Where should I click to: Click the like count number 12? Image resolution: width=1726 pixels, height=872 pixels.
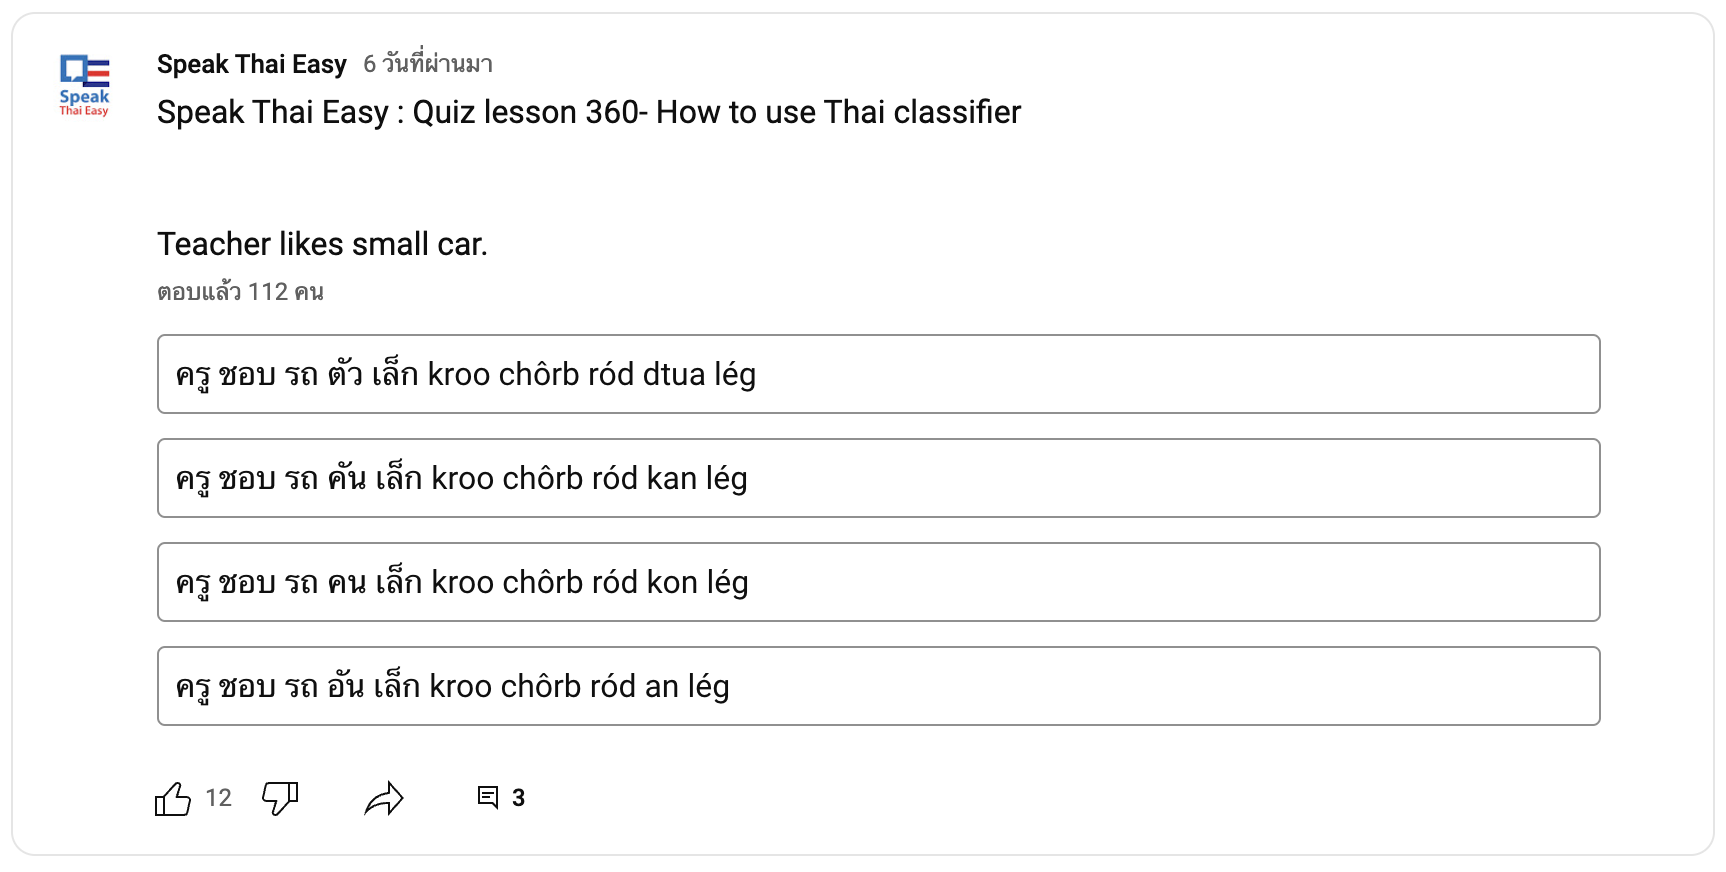219,798
